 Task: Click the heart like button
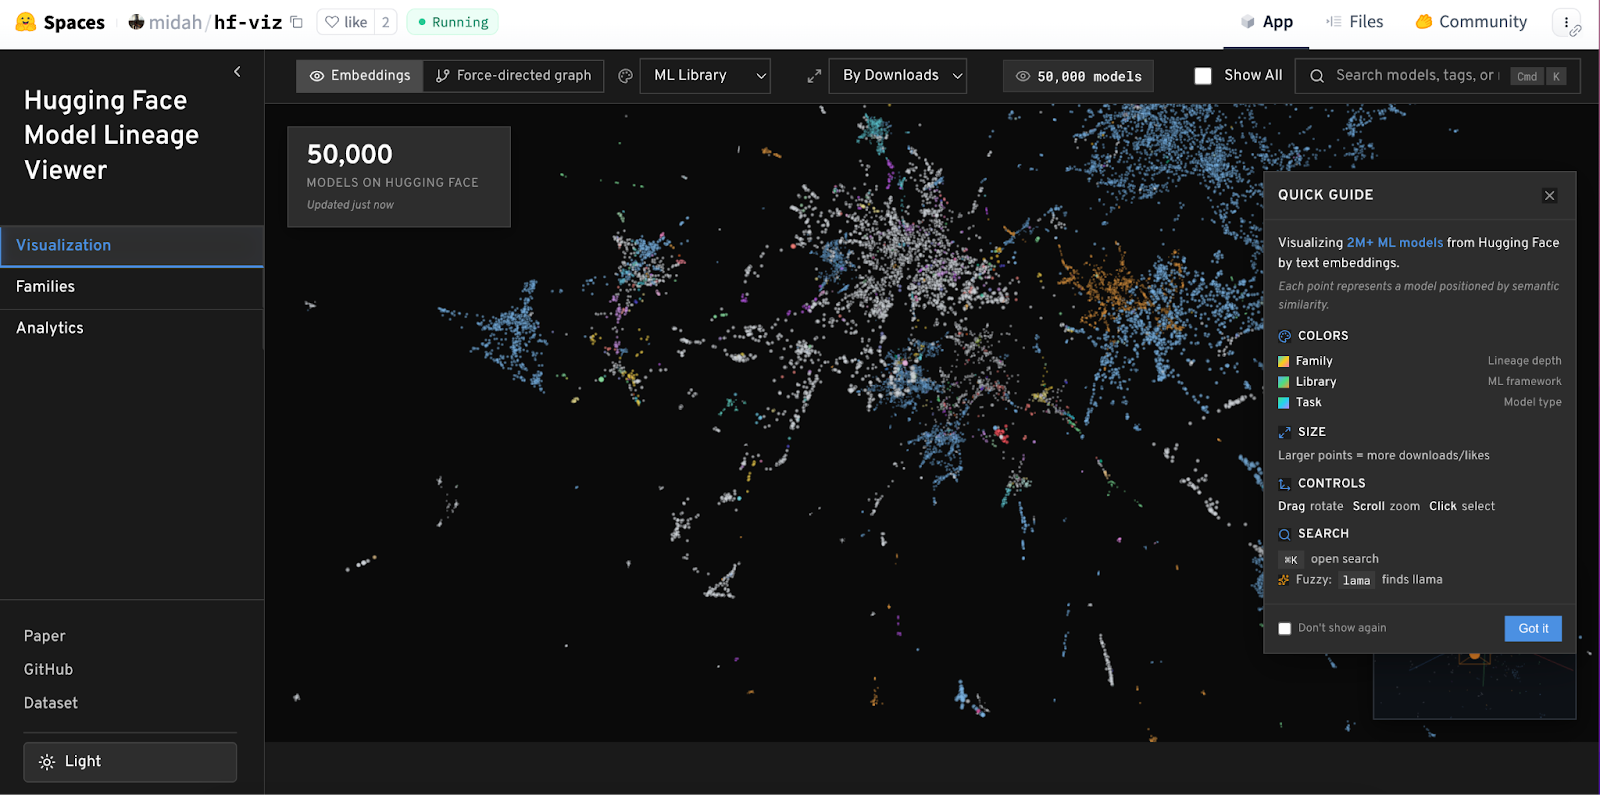346,22
